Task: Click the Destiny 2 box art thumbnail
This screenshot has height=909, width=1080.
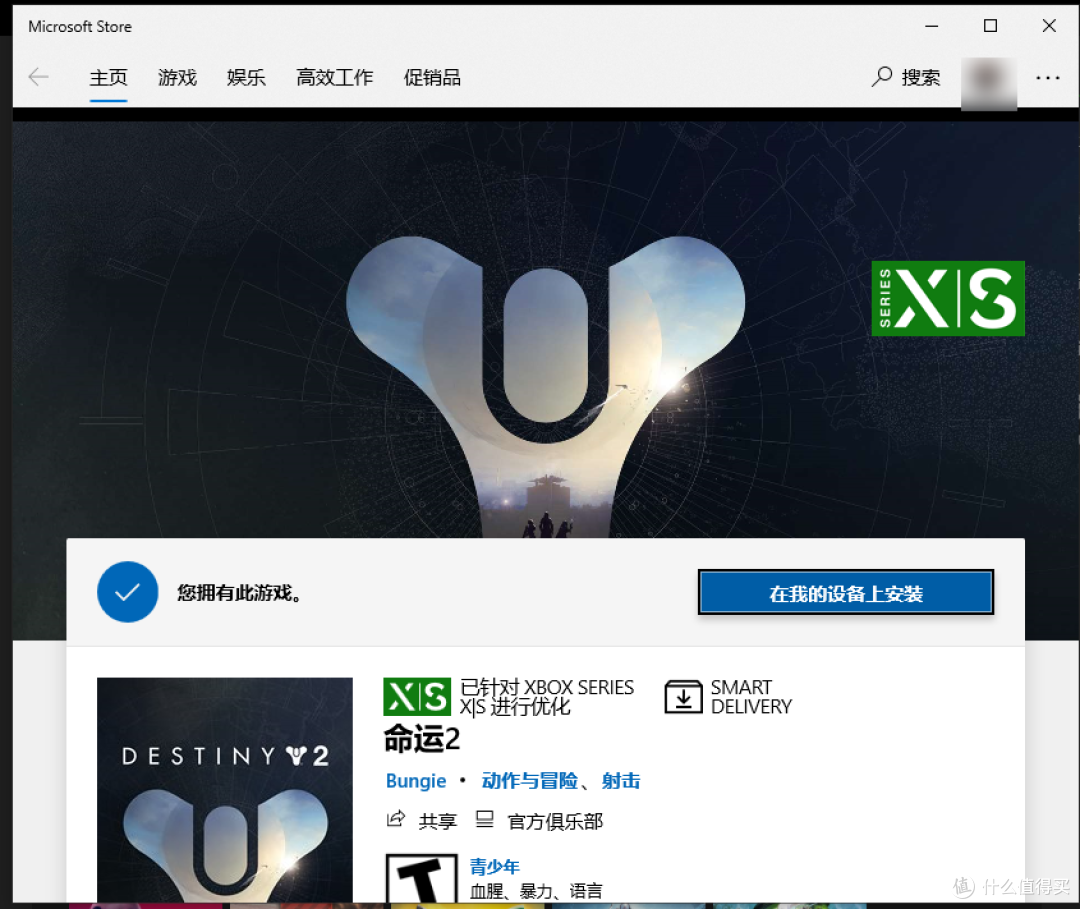Action: pos(225,790)
